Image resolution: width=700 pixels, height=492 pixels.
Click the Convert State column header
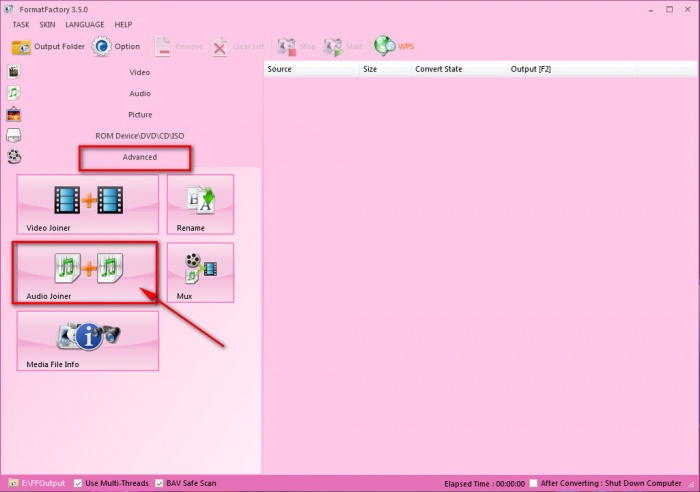point(459,69)
